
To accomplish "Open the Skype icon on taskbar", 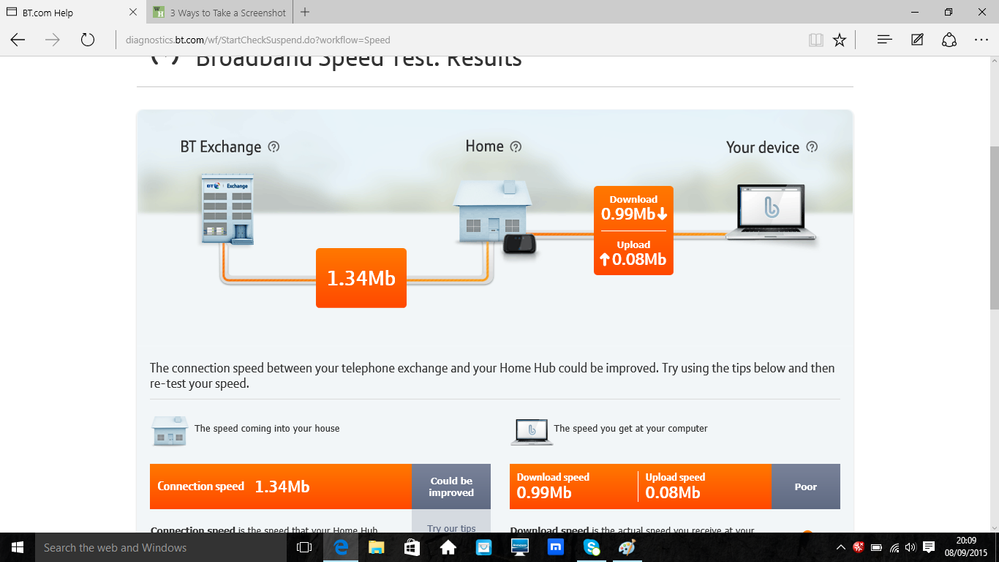I will tap(591, 547).
